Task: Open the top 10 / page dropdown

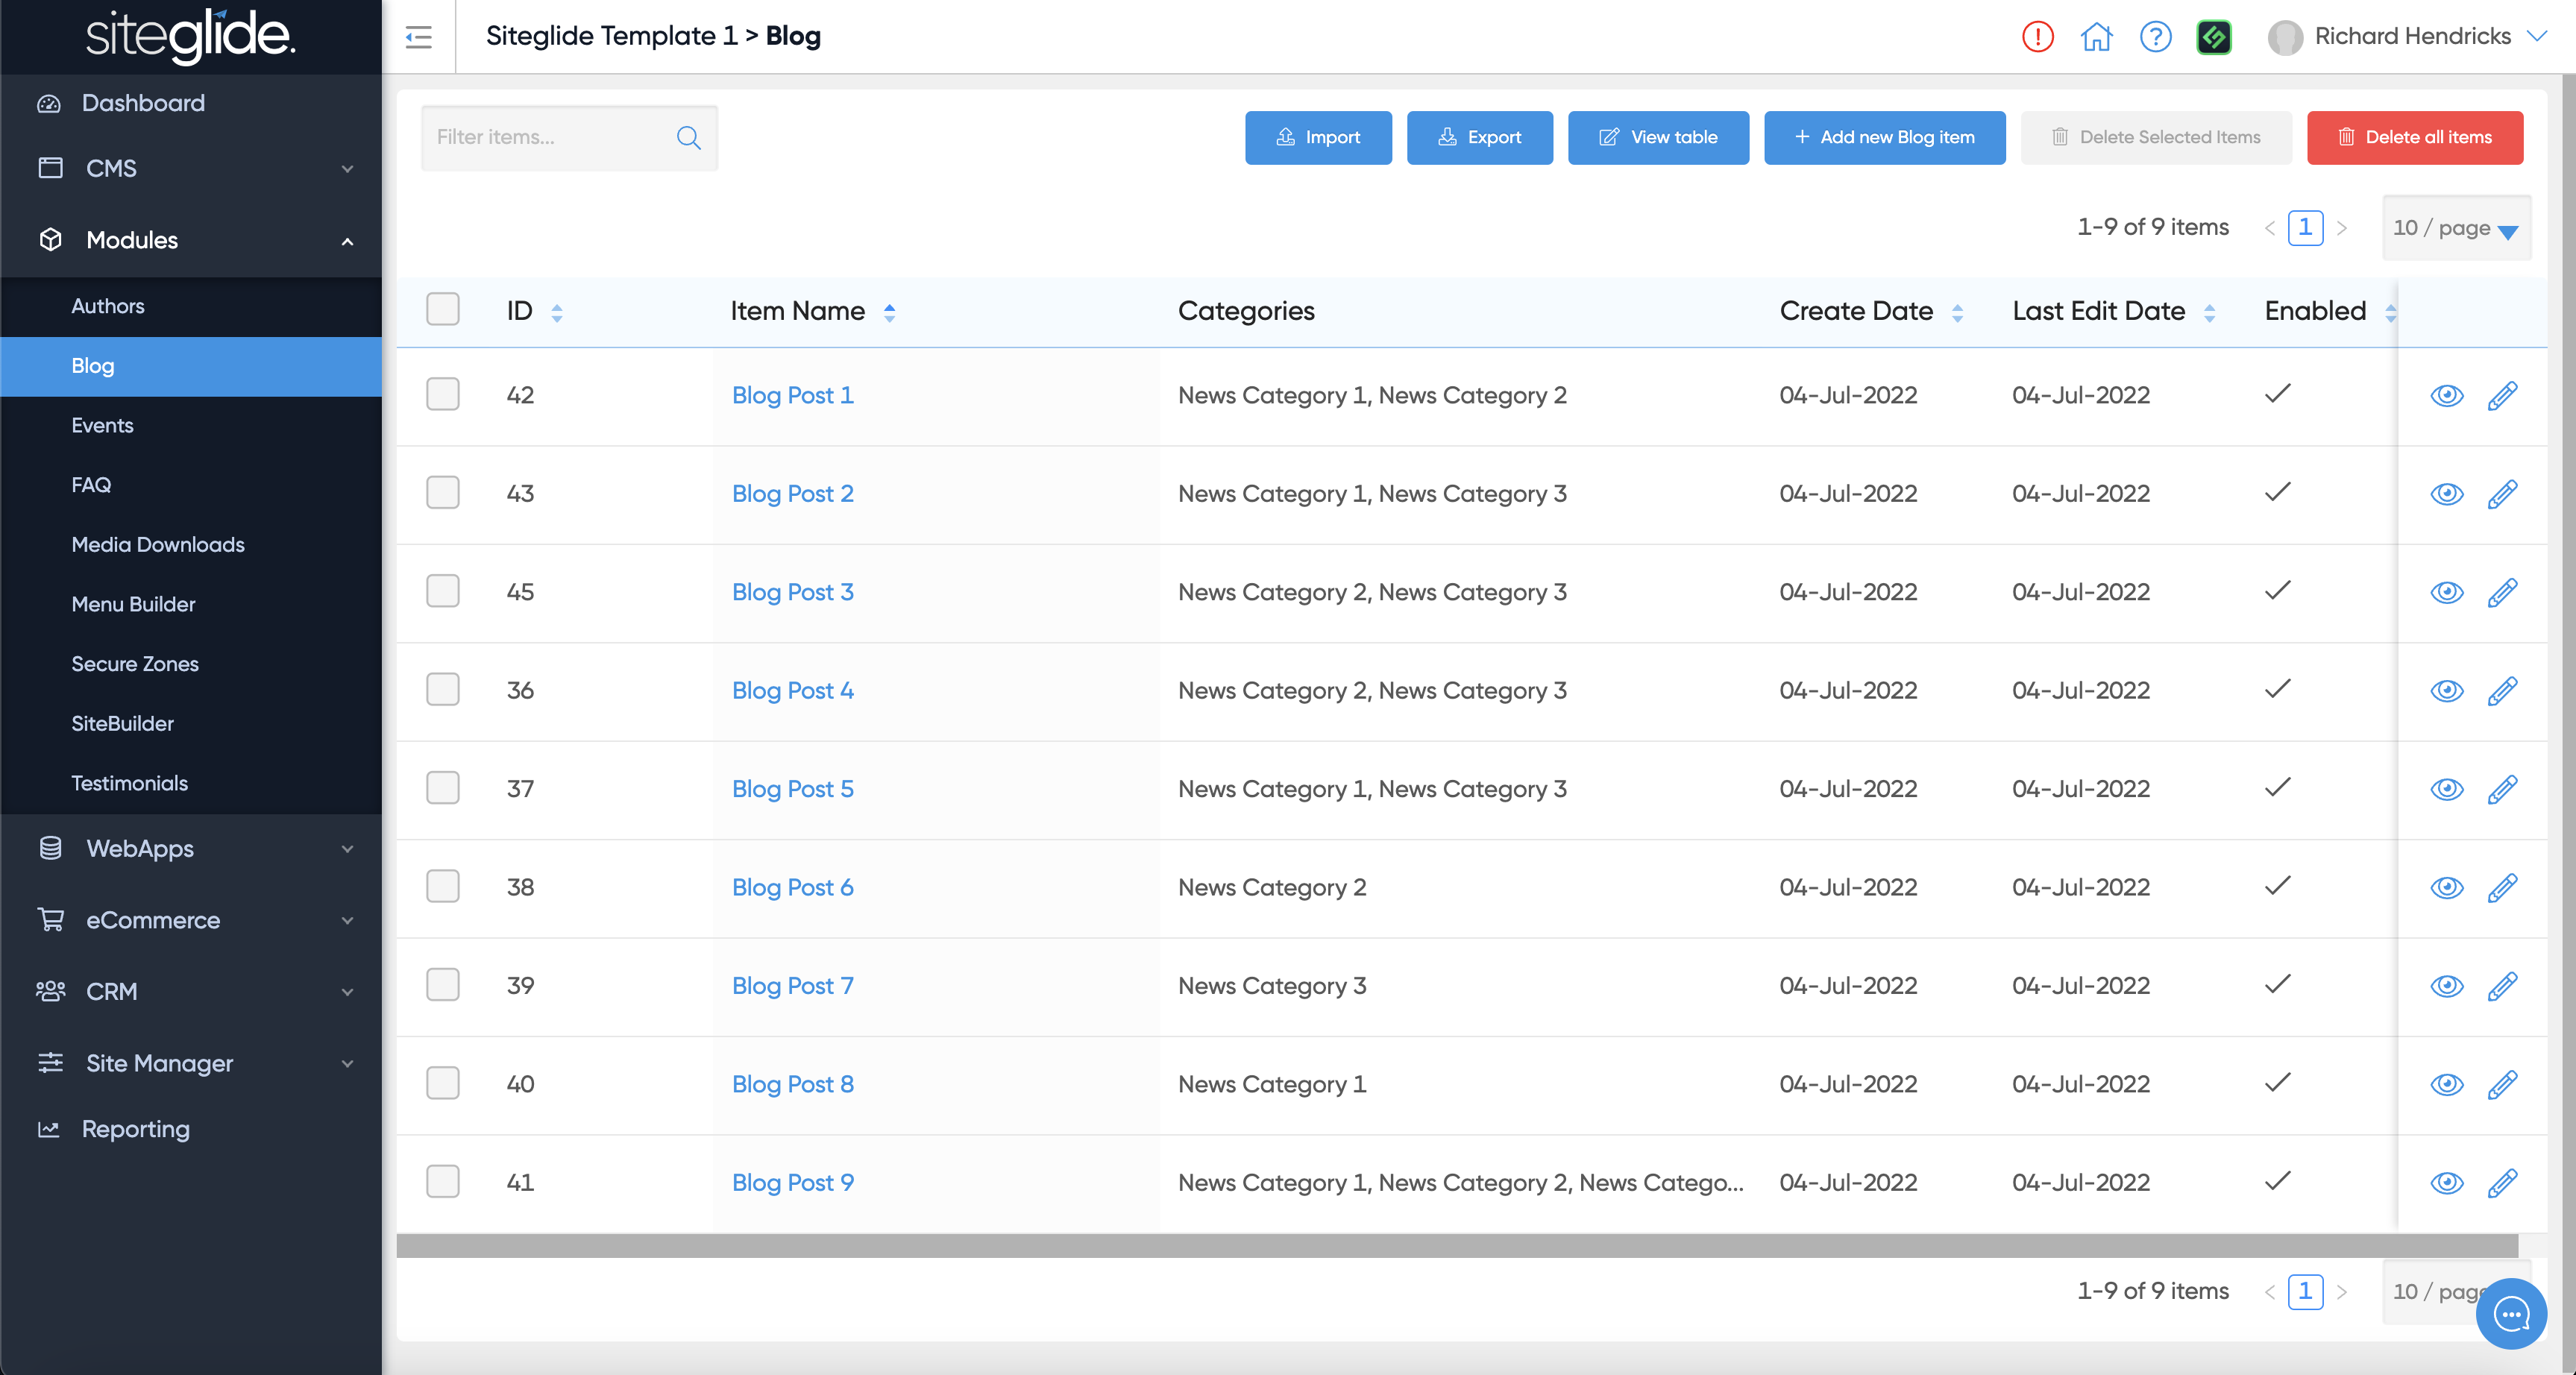Action: point(2456,228)
